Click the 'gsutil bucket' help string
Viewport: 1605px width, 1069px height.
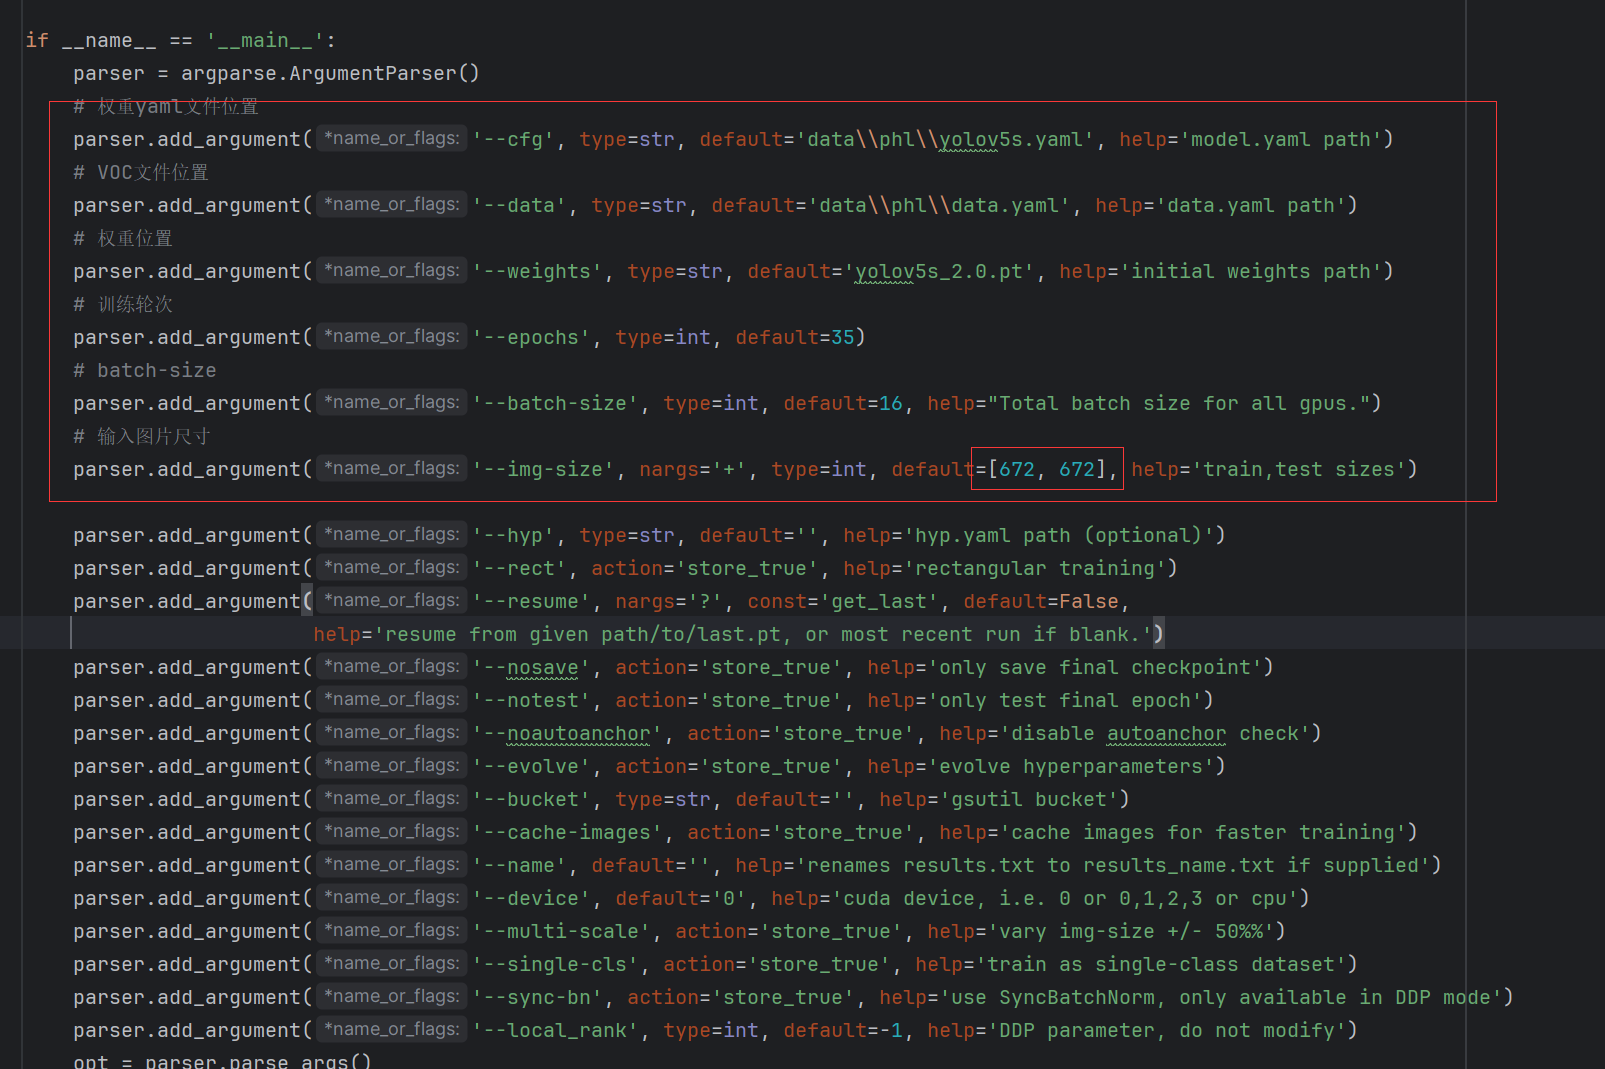pyautogui.click(x=1029, y=799)
